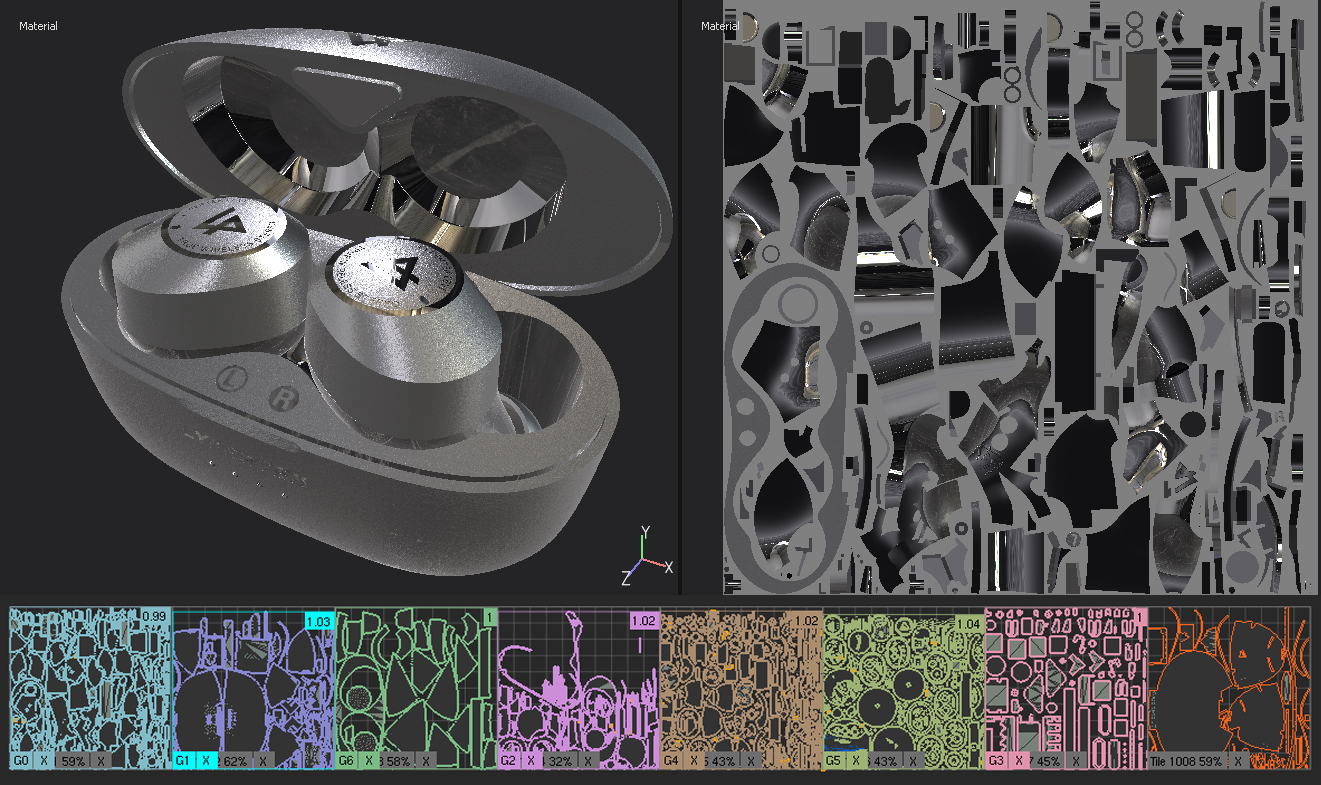Click the 1.02 density badge on G2 tile
The height and width of the screenshot is (785, 1321).
point(643,622)
